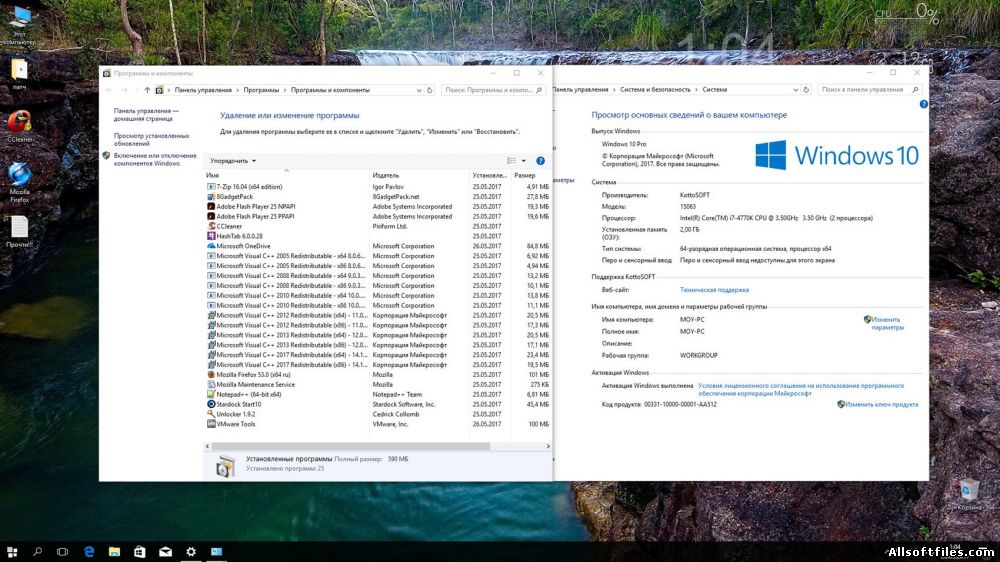Open the Windows Start menu
The width and height of the screenshot is (1000, 562).
[x=12, y=552]
